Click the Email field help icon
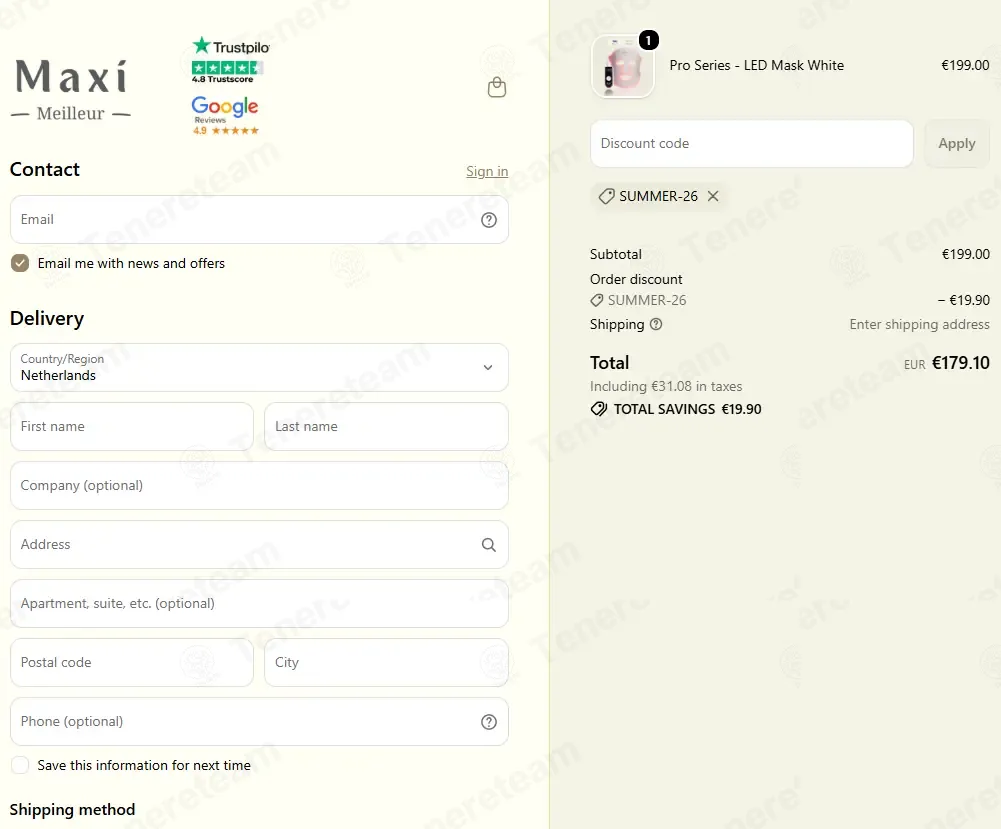Viewport: 1001px width, 829px height. pos(489,220)
